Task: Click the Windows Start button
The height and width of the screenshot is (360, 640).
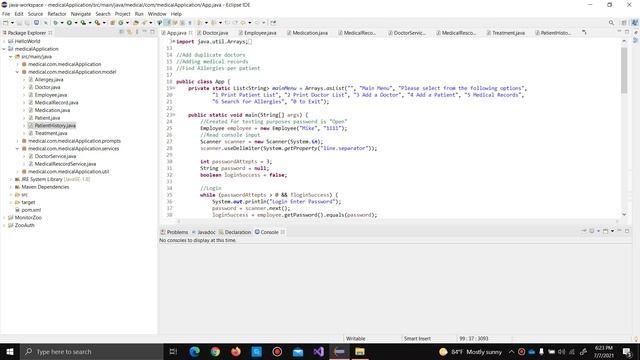Action: pos(10,351)
